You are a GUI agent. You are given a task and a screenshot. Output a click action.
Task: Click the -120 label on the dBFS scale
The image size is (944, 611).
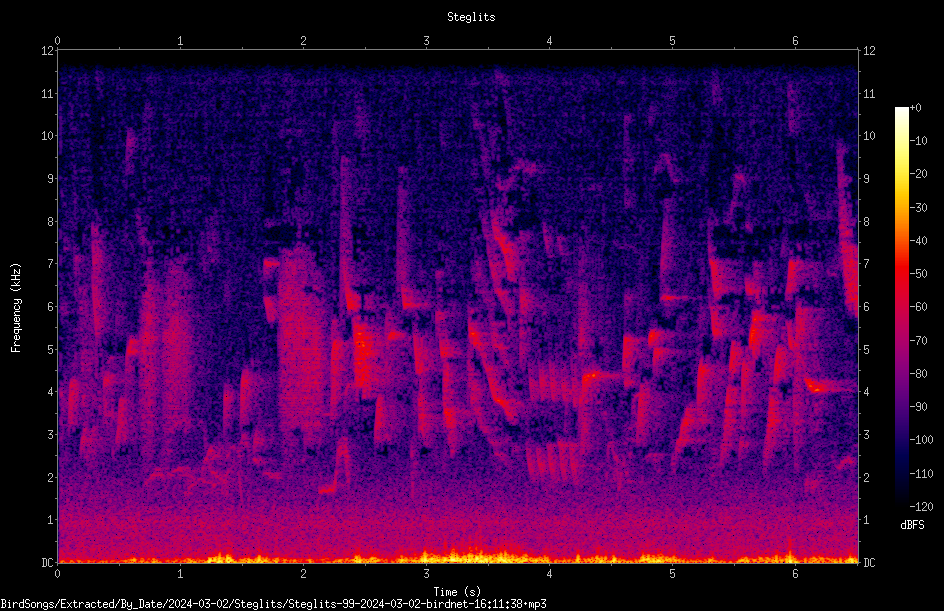coord(921,506)
